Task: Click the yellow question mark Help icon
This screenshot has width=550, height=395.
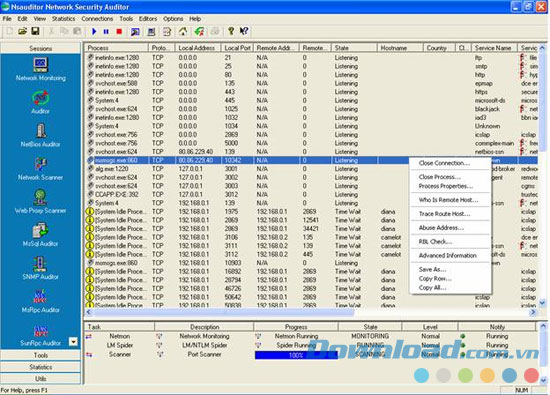Action: point(231,31)
